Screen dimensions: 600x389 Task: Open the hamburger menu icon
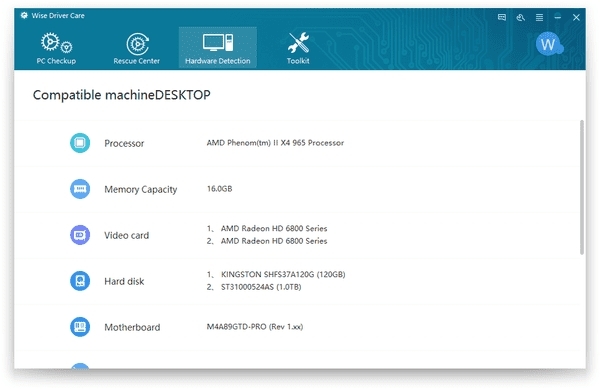539,17
